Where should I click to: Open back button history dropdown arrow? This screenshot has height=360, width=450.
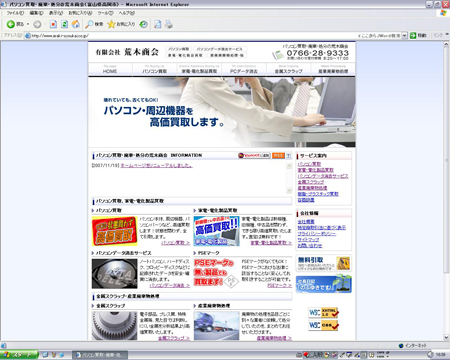click(28, 24)
